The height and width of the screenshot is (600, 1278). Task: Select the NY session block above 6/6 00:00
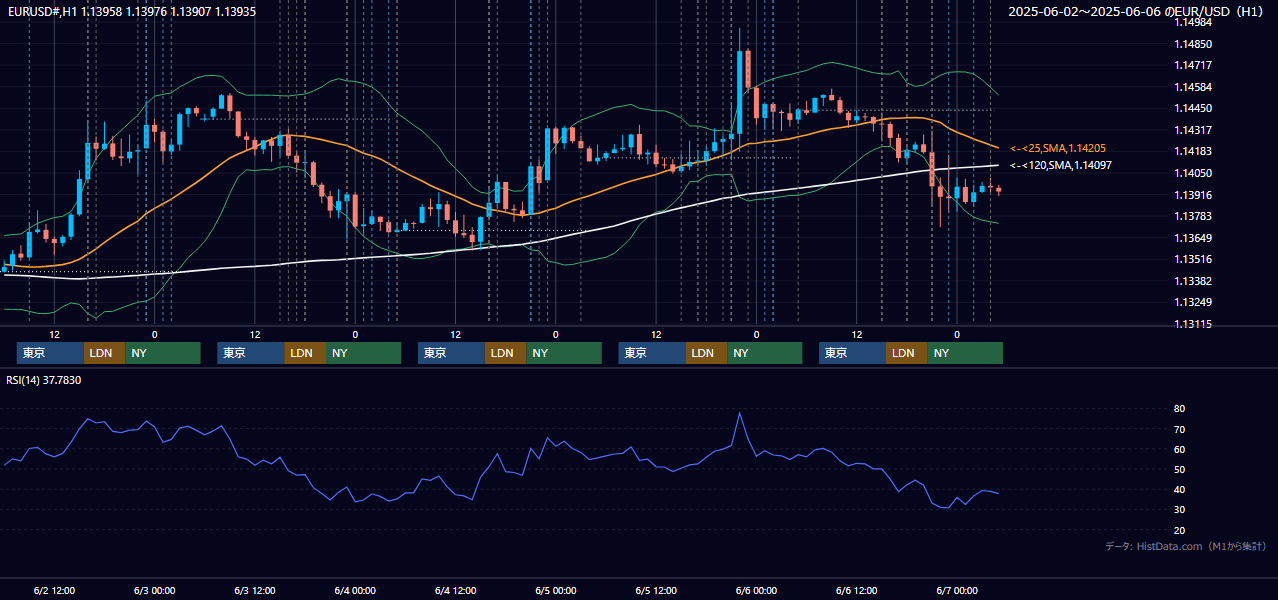(x=764, y=353)
